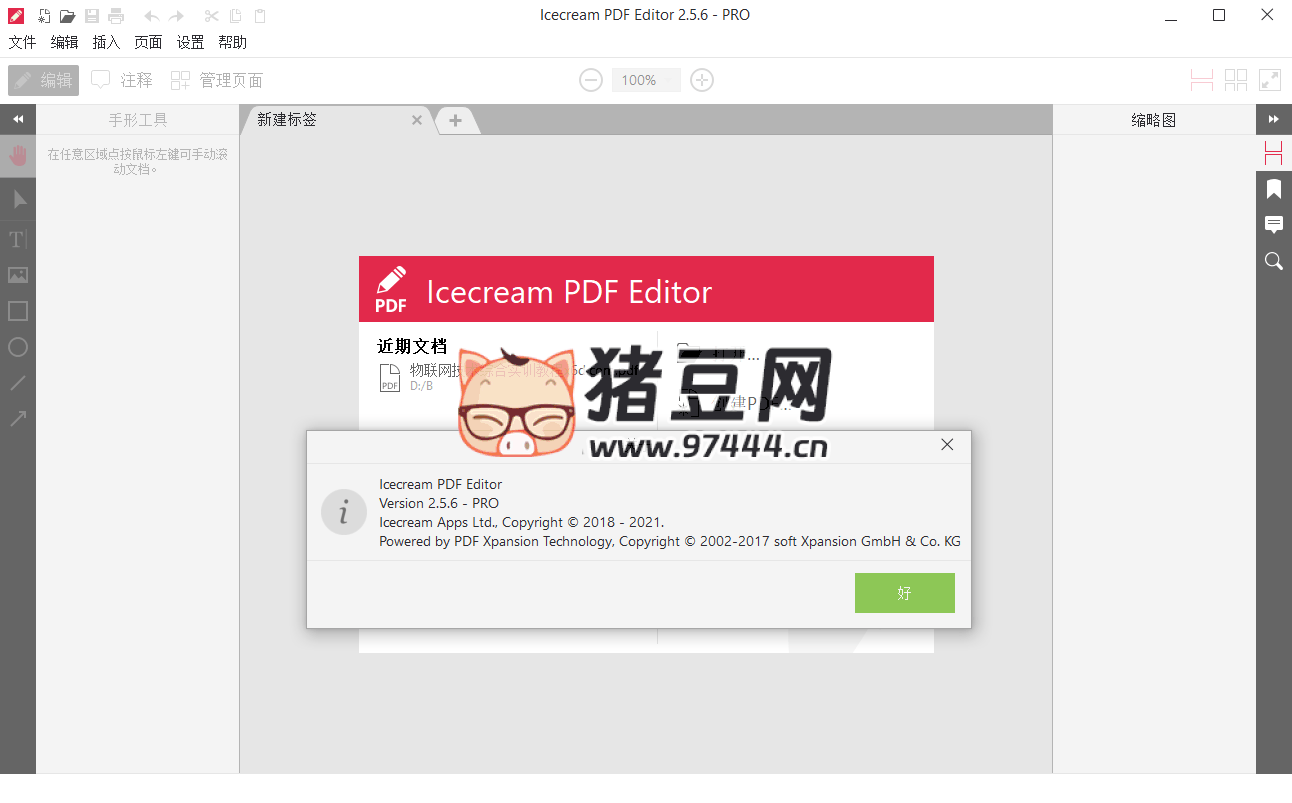
Task: Click 好 to close the About dialog
Action: (904, 592)
